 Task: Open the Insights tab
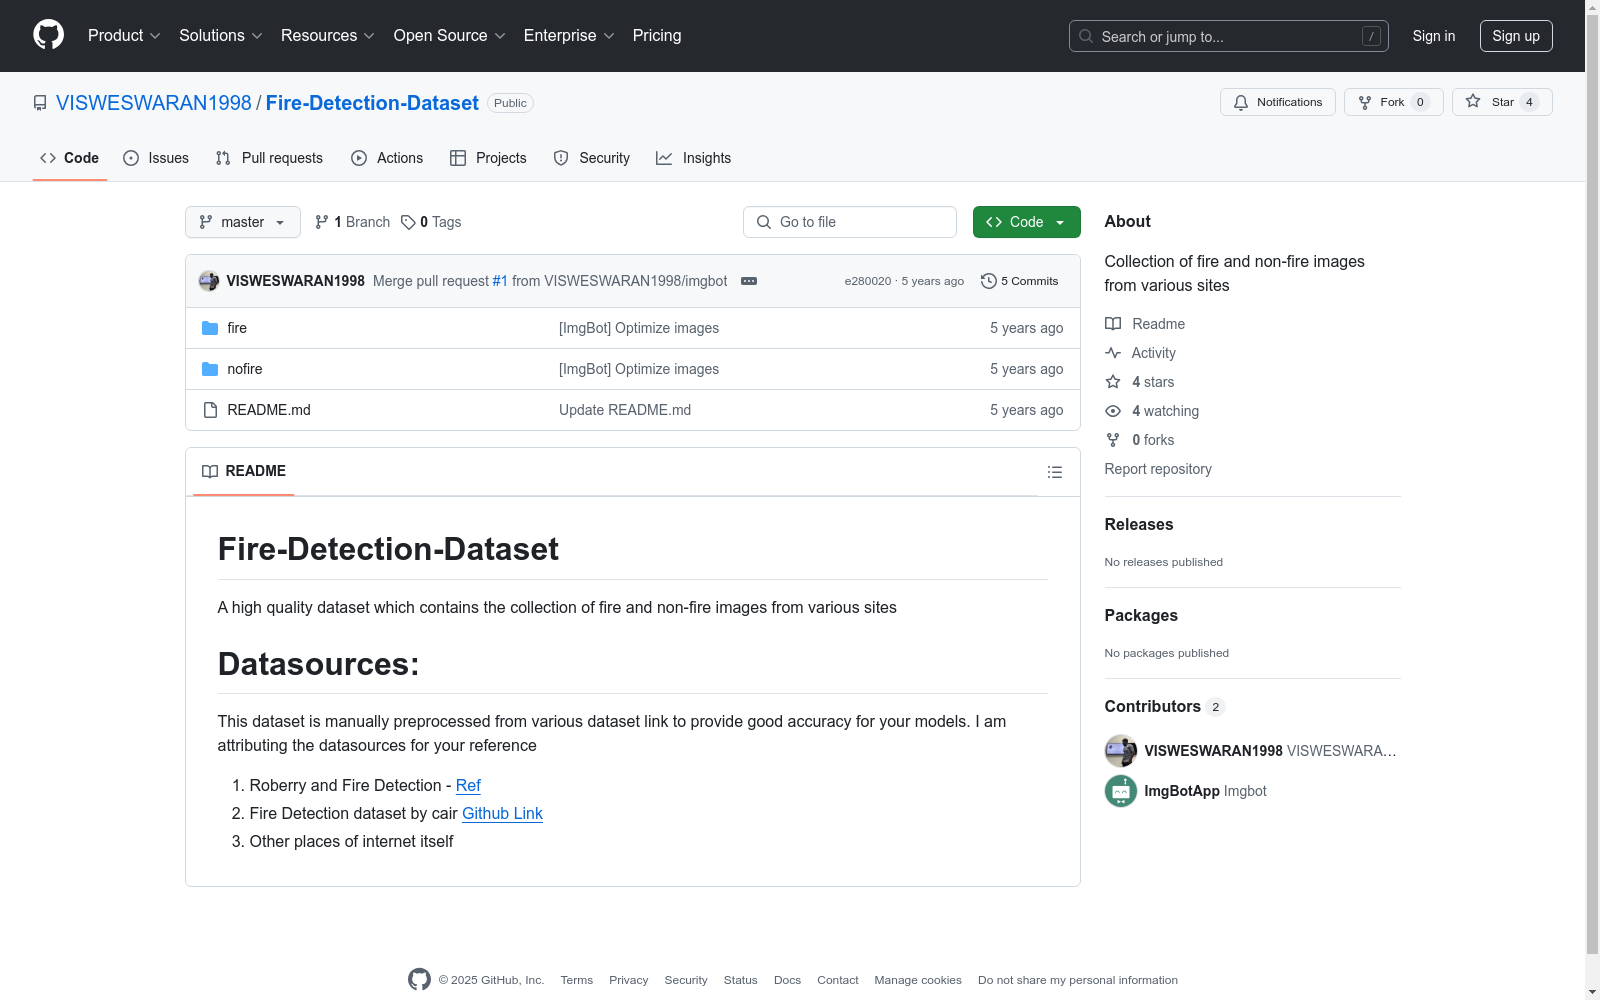click(x=693, y=158)
